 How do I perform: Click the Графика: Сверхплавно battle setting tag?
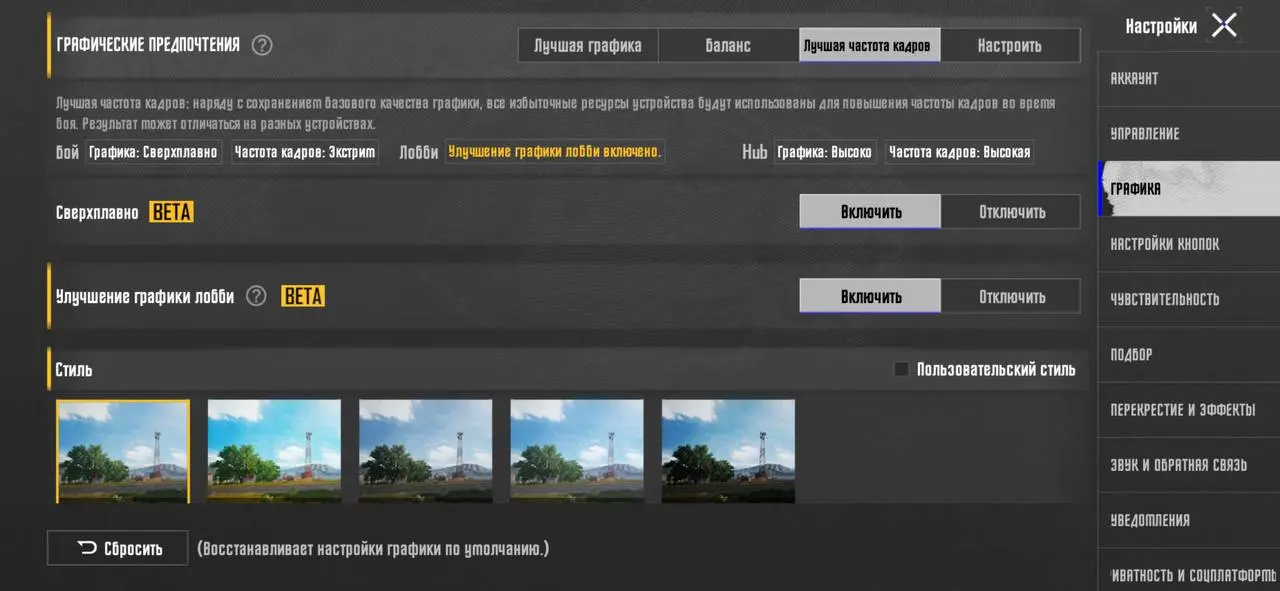click(153, 152)
